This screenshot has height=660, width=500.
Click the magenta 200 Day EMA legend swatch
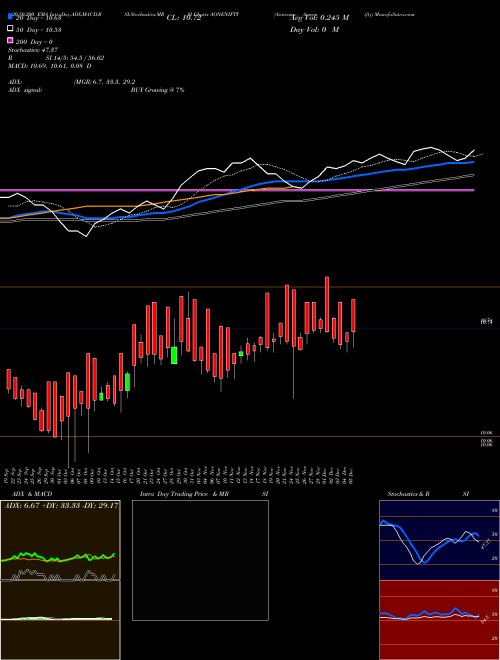(x=10, y=40)
